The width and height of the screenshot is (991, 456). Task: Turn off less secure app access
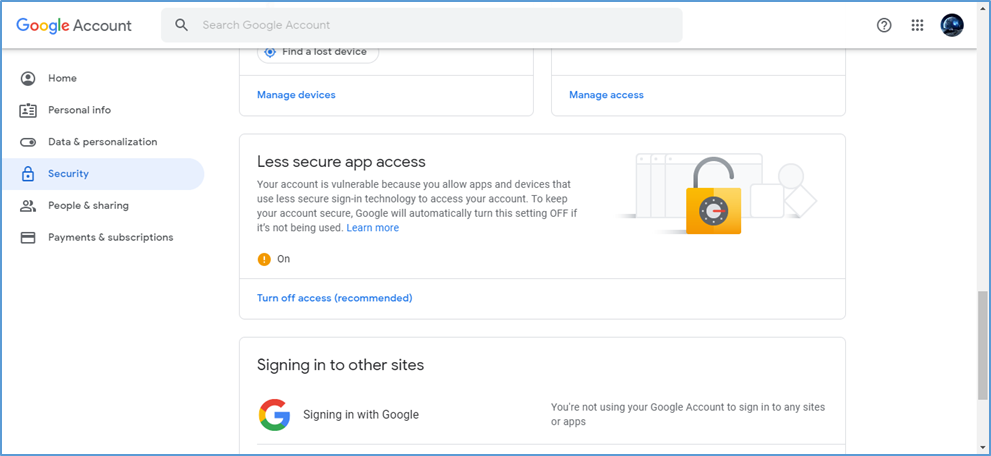coord(334,298)
